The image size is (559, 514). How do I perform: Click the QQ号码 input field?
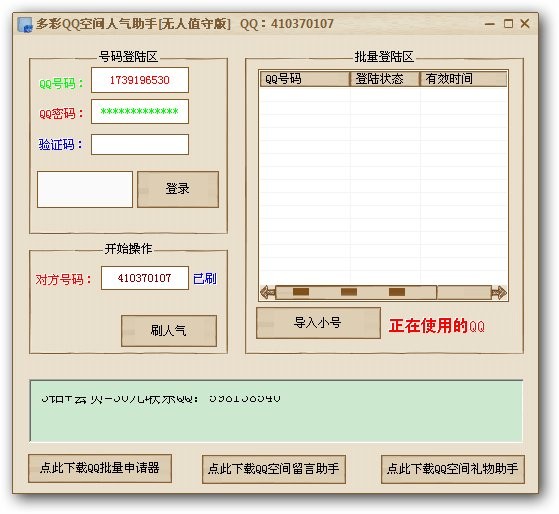coord(140,80)
